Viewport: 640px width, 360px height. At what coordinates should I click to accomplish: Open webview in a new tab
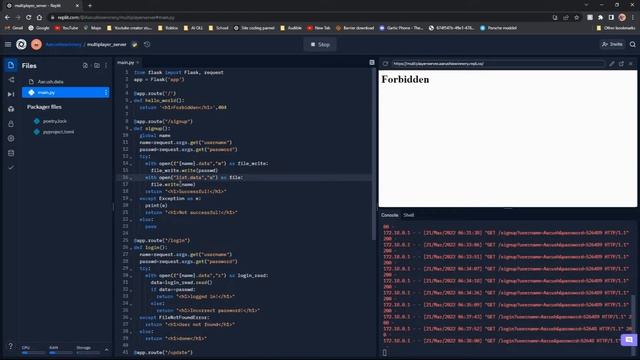point(621,64)
